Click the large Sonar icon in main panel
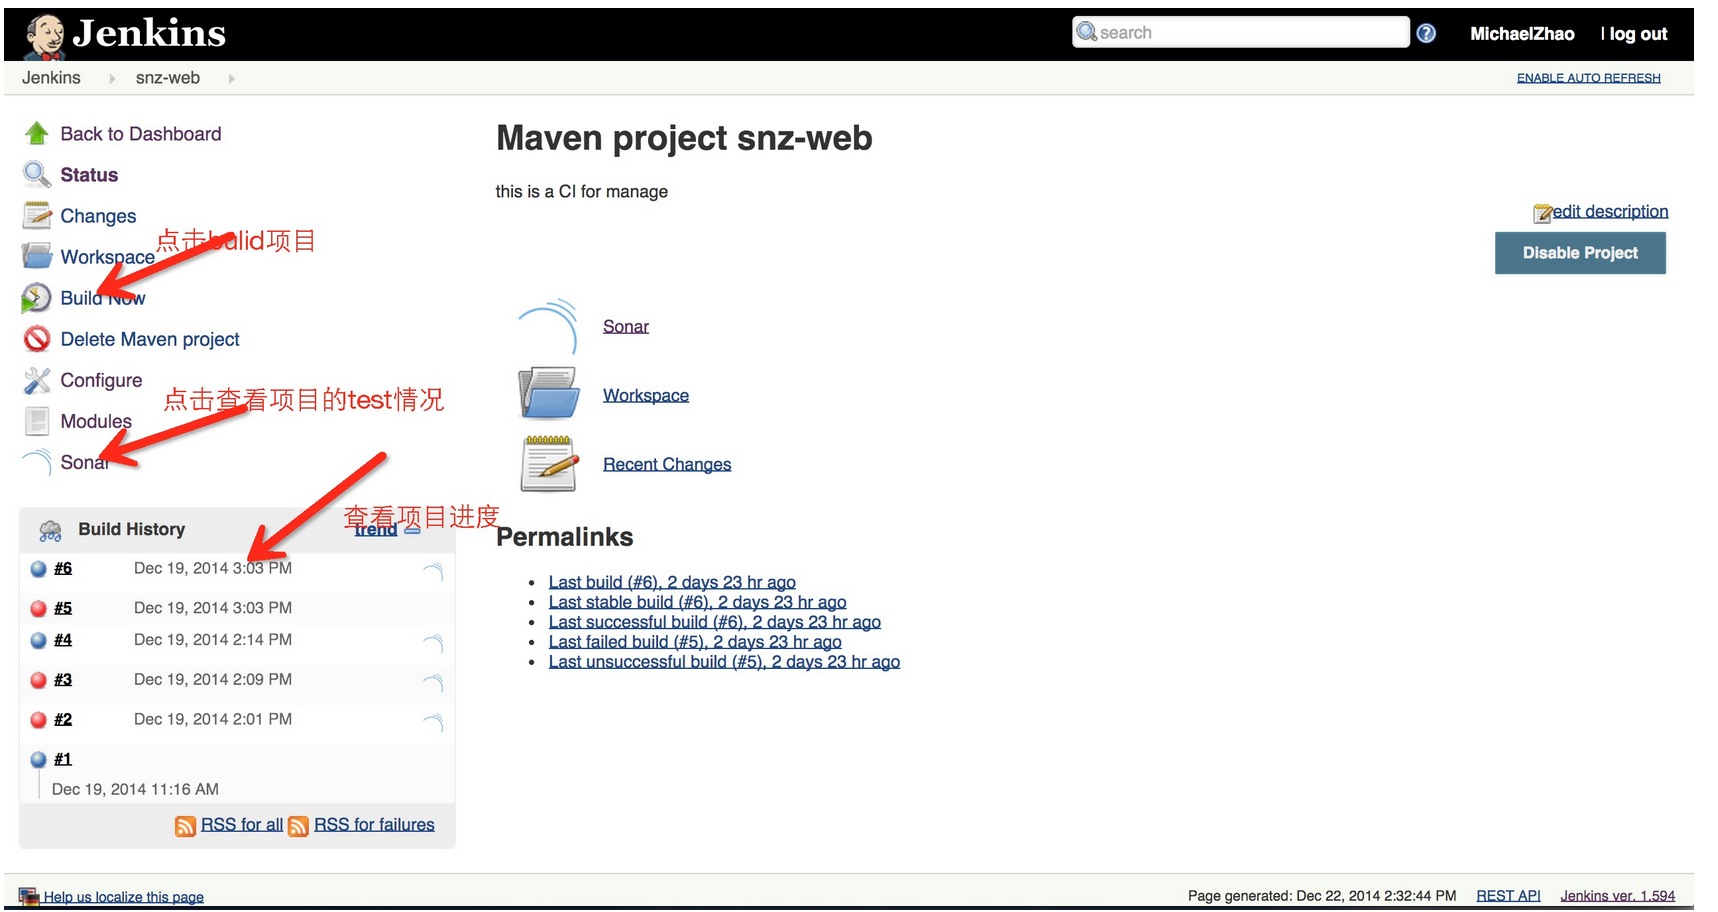Viewport: 1718px width, 912px height. click(x=549, y=326)
